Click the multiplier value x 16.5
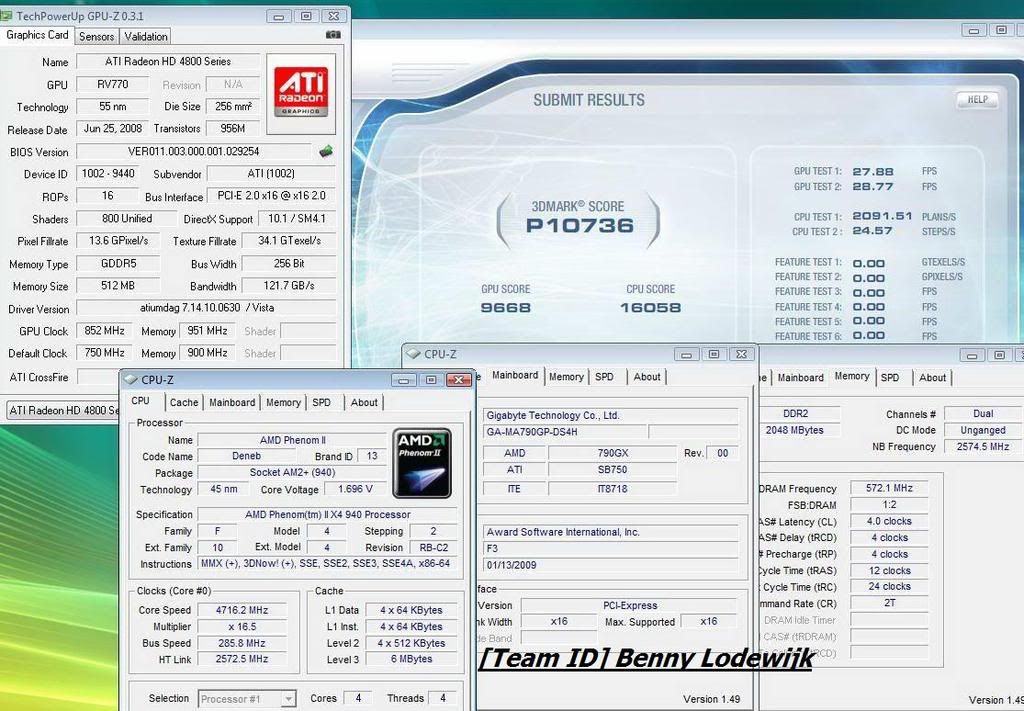 click(242, 627)
